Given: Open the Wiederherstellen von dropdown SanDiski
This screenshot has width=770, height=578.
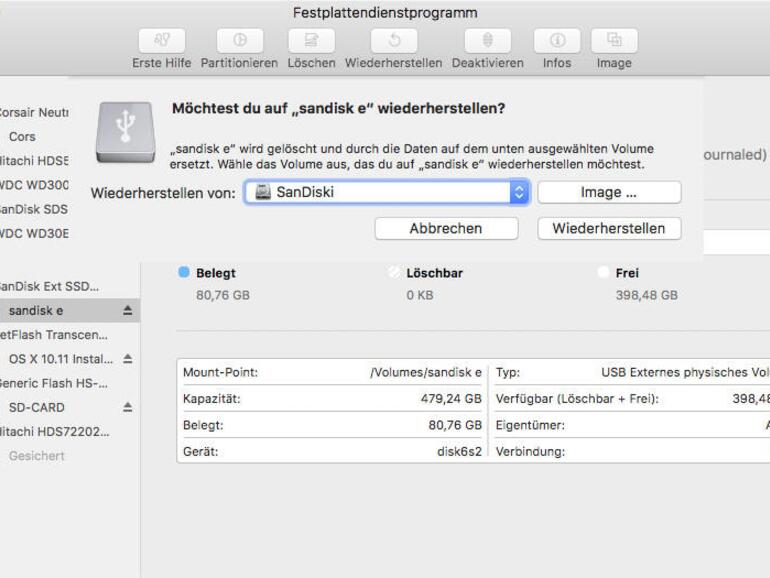Looking at the screenshot, I should click(387, 192).
